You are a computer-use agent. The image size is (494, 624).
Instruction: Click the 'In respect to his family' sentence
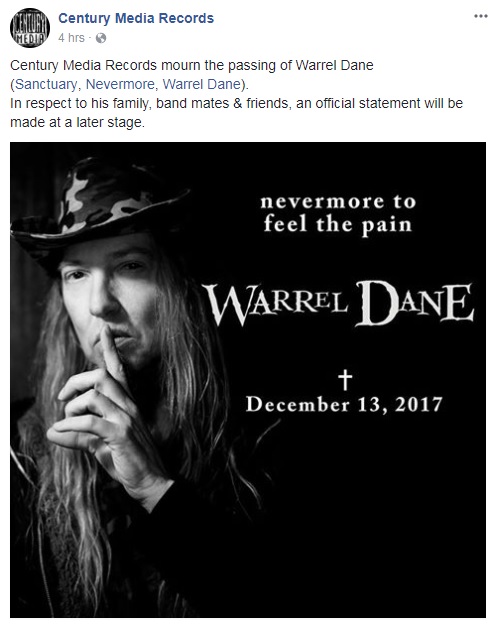pos(236,103)
